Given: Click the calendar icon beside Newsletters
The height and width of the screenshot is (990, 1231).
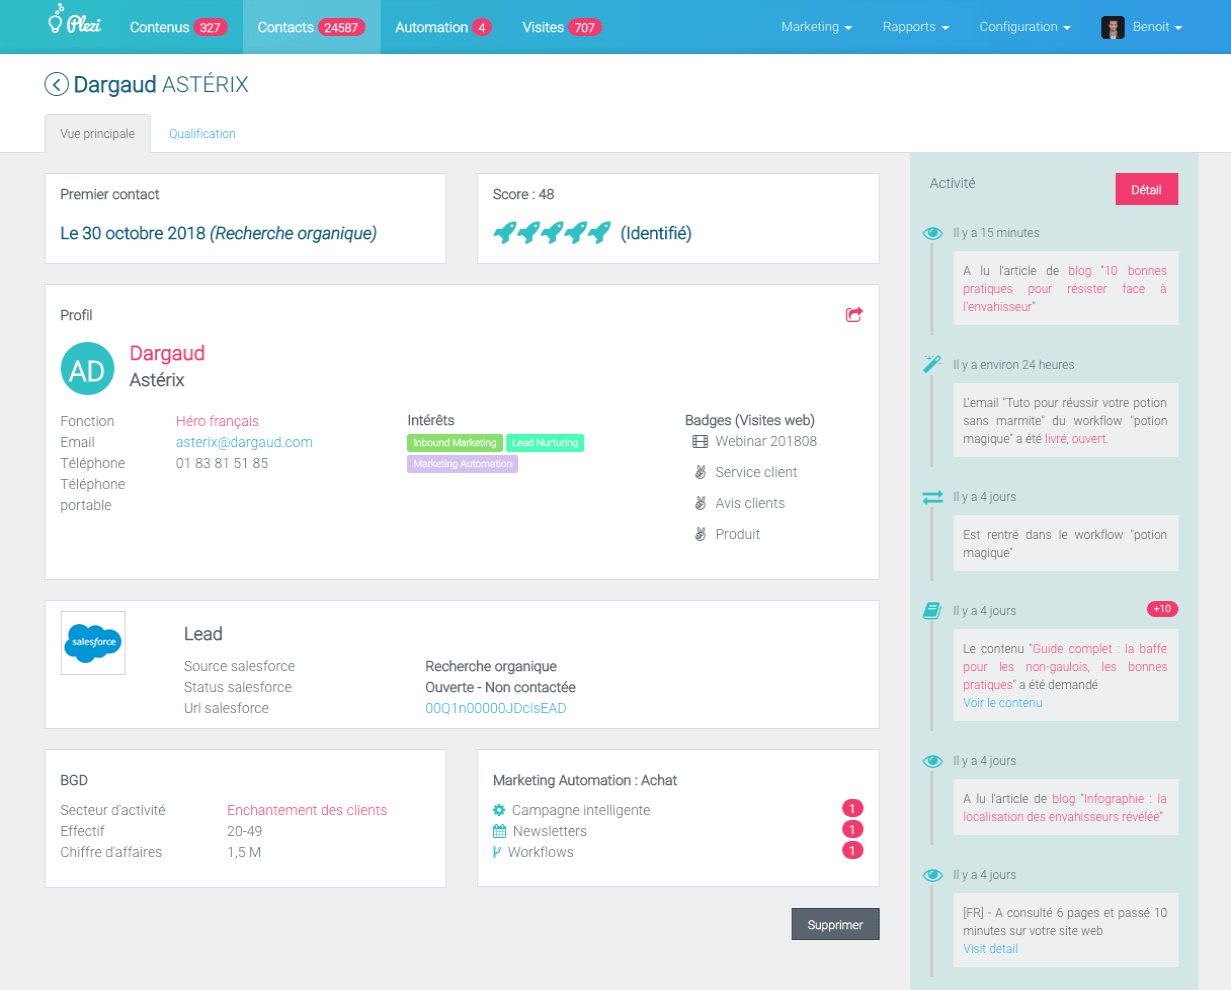Looking at the screenshot, I should [499, 831].
